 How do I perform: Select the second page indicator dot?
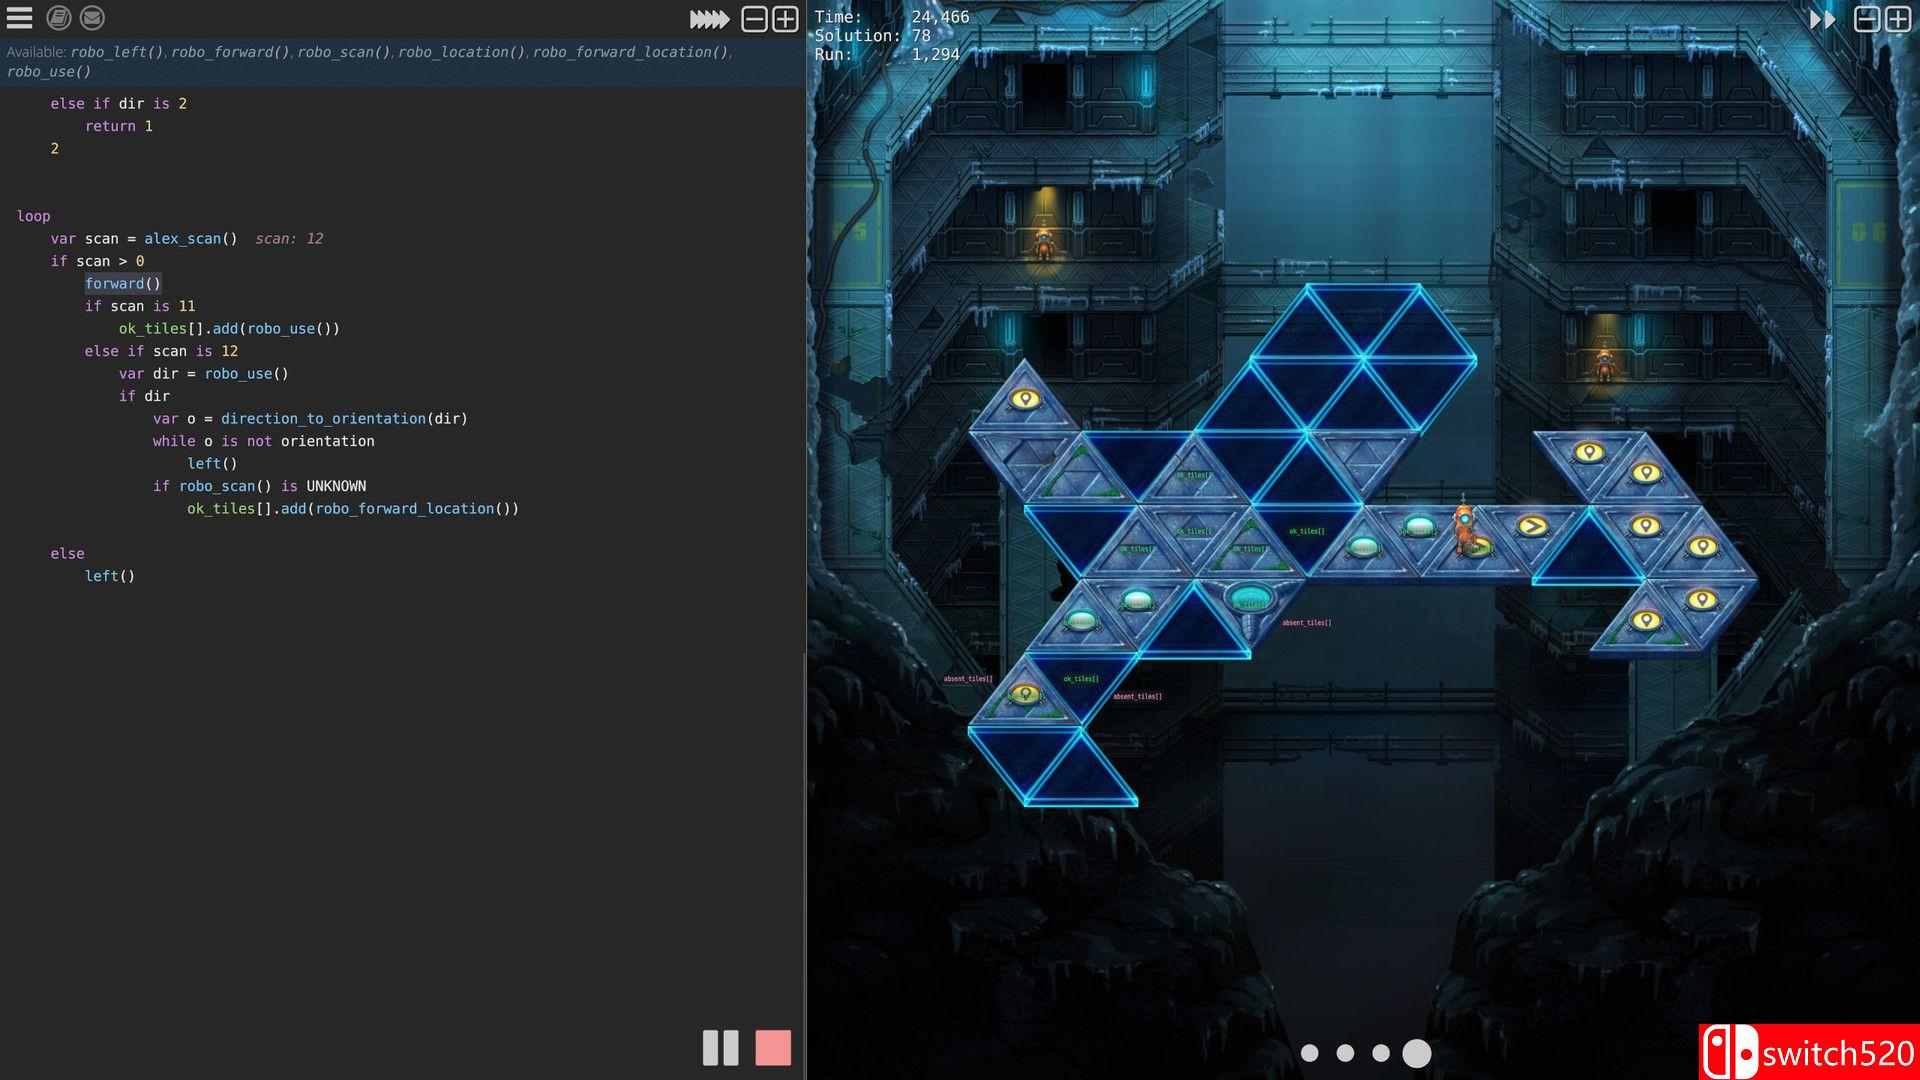pyautogui.click(x=1345, y=1052)
